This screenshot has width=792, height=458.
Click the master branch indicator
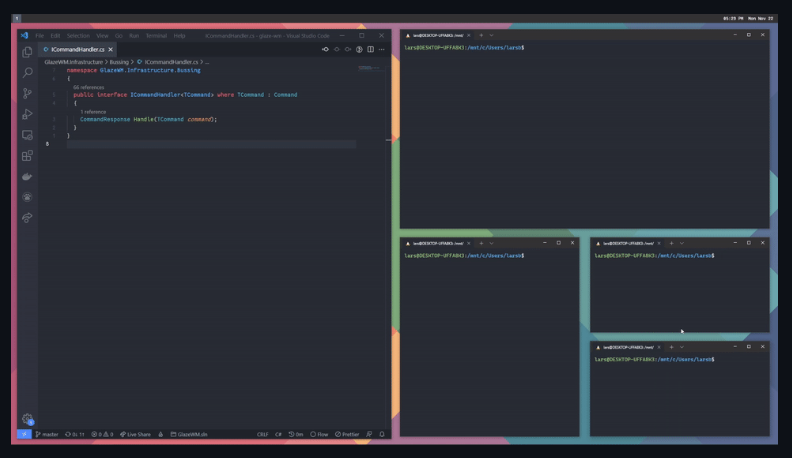[47, 434]
